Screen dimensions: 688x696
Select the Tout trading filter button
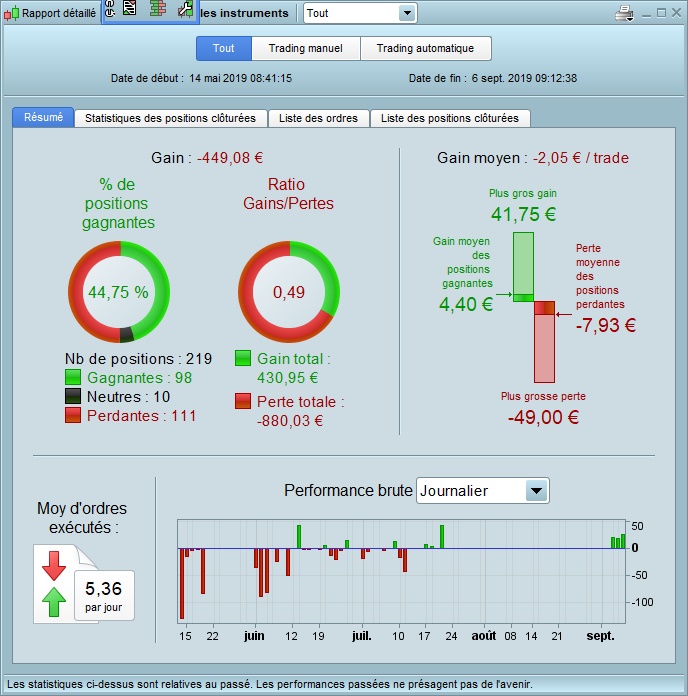tap(224, 48)
